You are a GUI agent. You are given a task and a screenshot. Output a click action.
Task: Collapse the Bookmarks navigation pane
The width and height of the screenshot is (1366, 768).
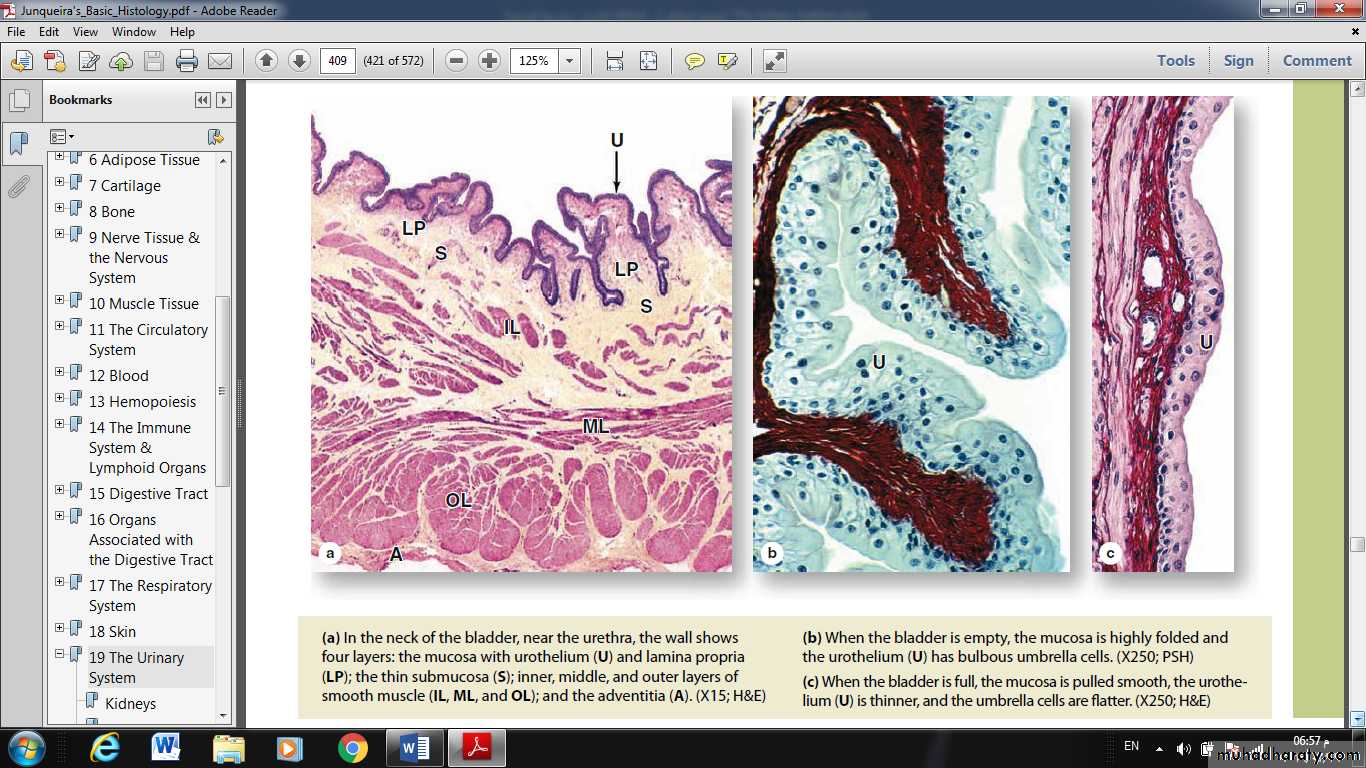point(203,100)
